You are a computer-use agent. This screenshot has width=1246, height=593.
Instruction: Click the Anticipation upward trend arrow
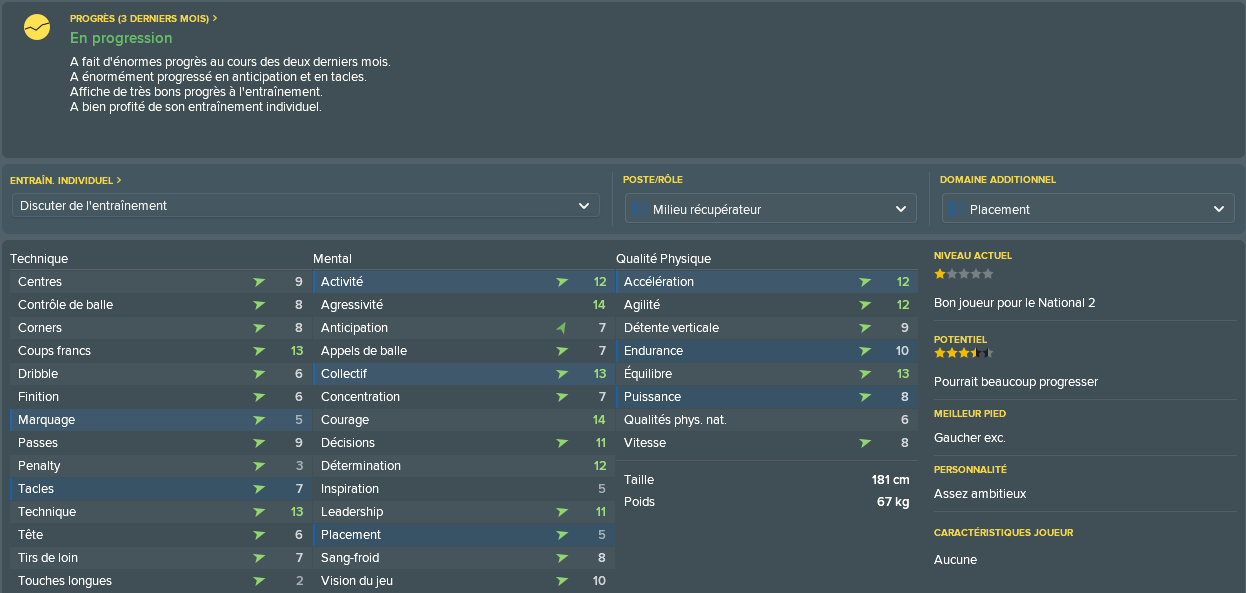coord(562,328)
